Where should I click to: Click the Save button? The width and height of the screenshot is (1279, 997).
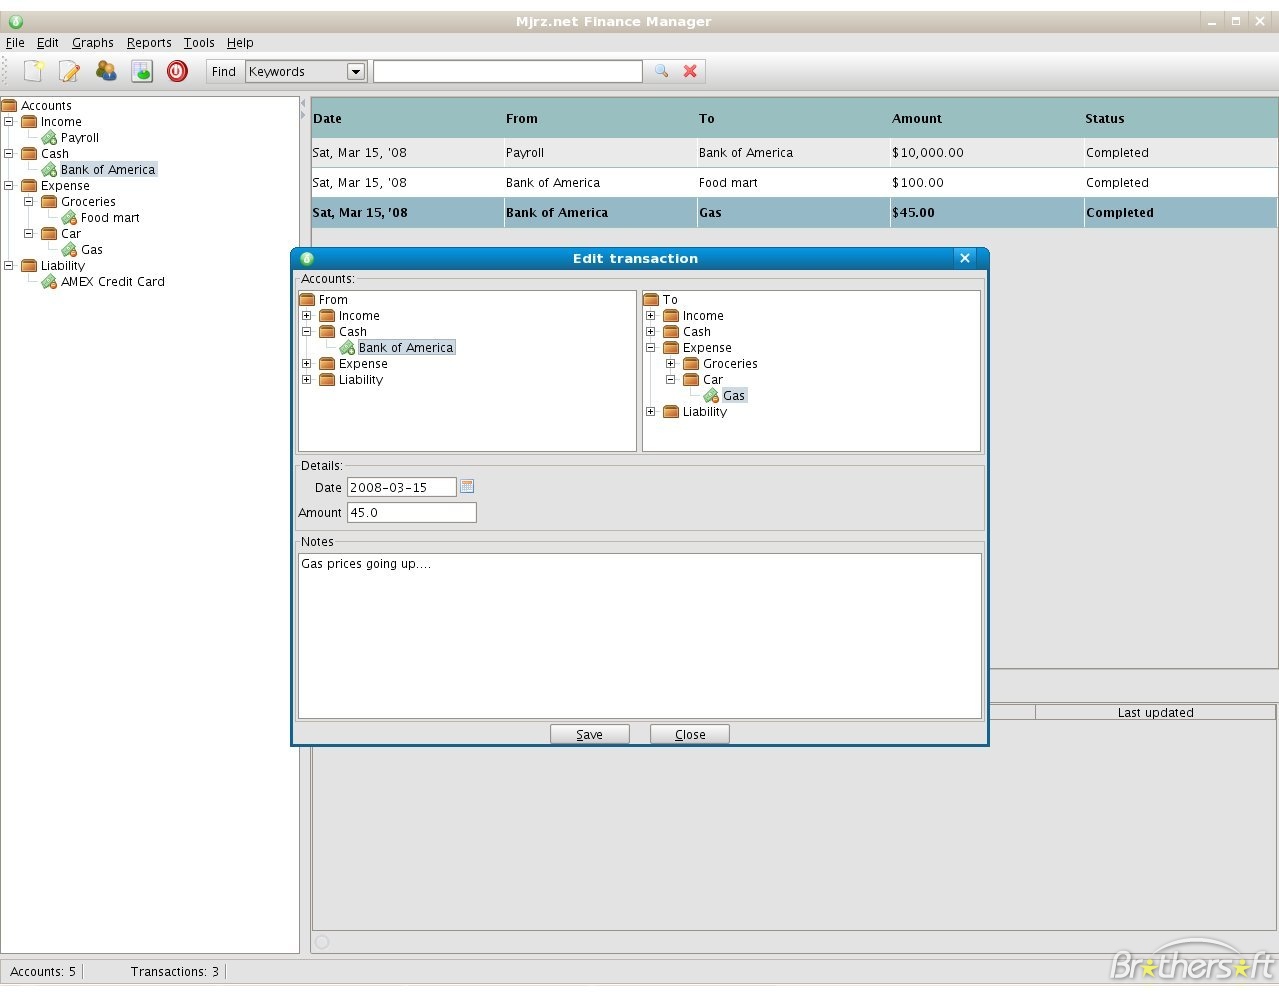pos(590,734)
